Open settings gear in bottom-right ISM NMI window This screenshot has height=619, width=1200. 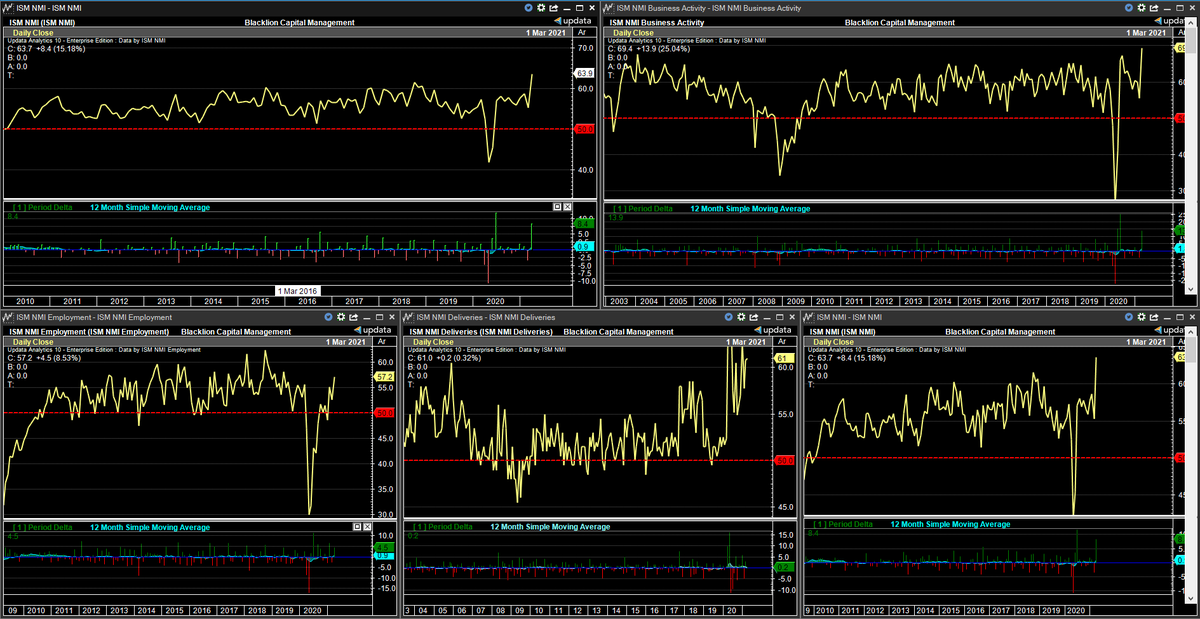[1141, 317]
